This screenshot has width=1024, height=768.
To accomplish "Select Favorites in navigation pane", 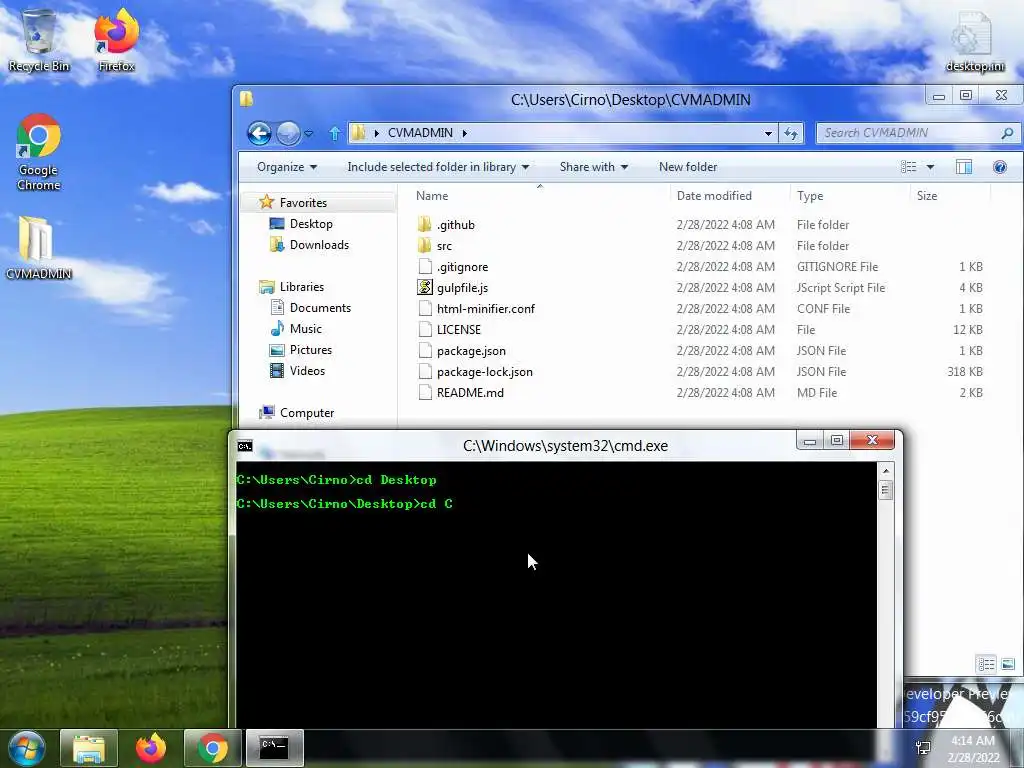I will pos(302,203).
